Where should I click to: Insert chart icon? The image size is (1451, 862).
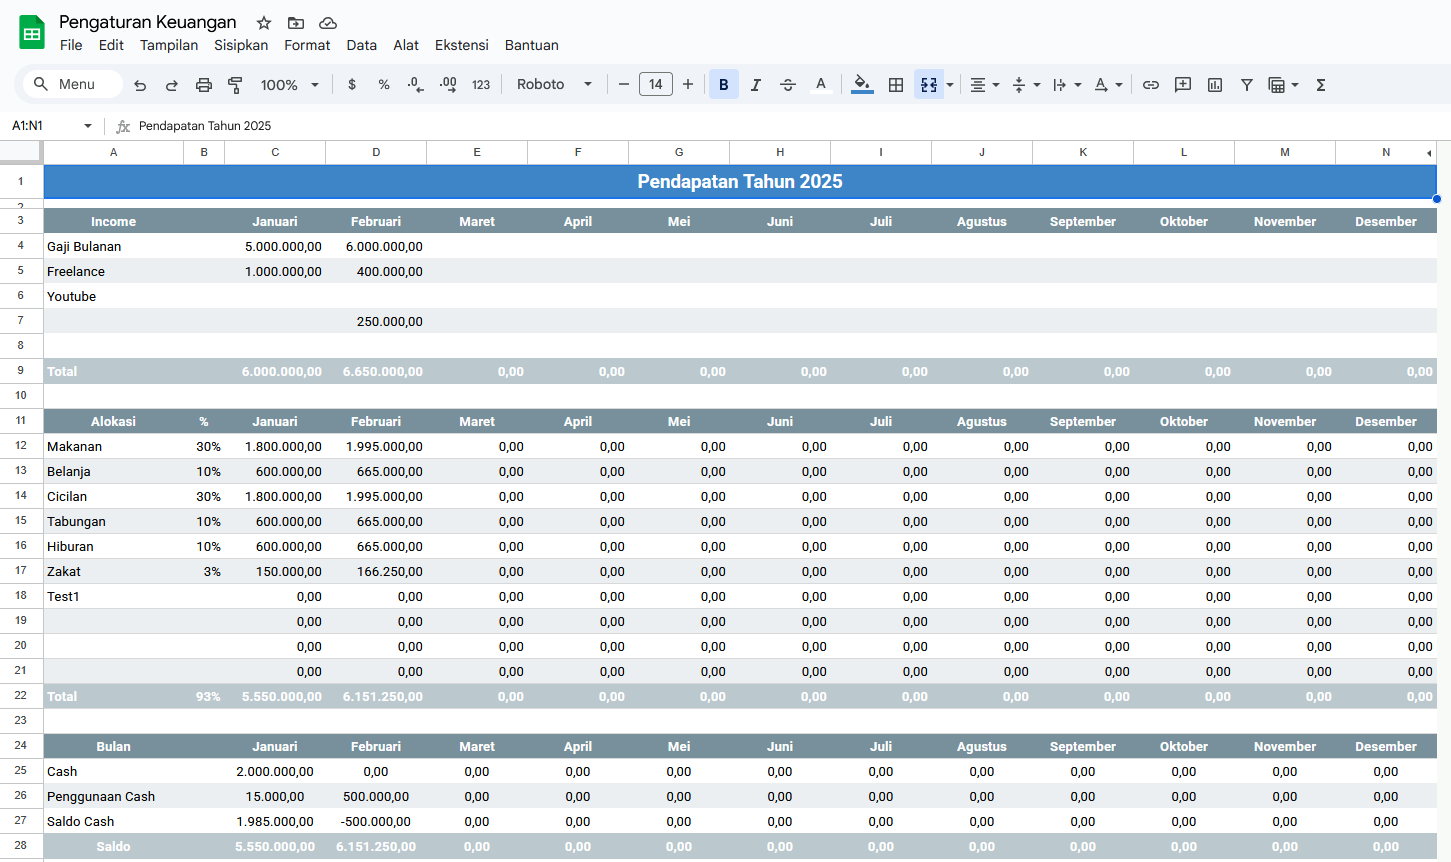coord(1215,85)
